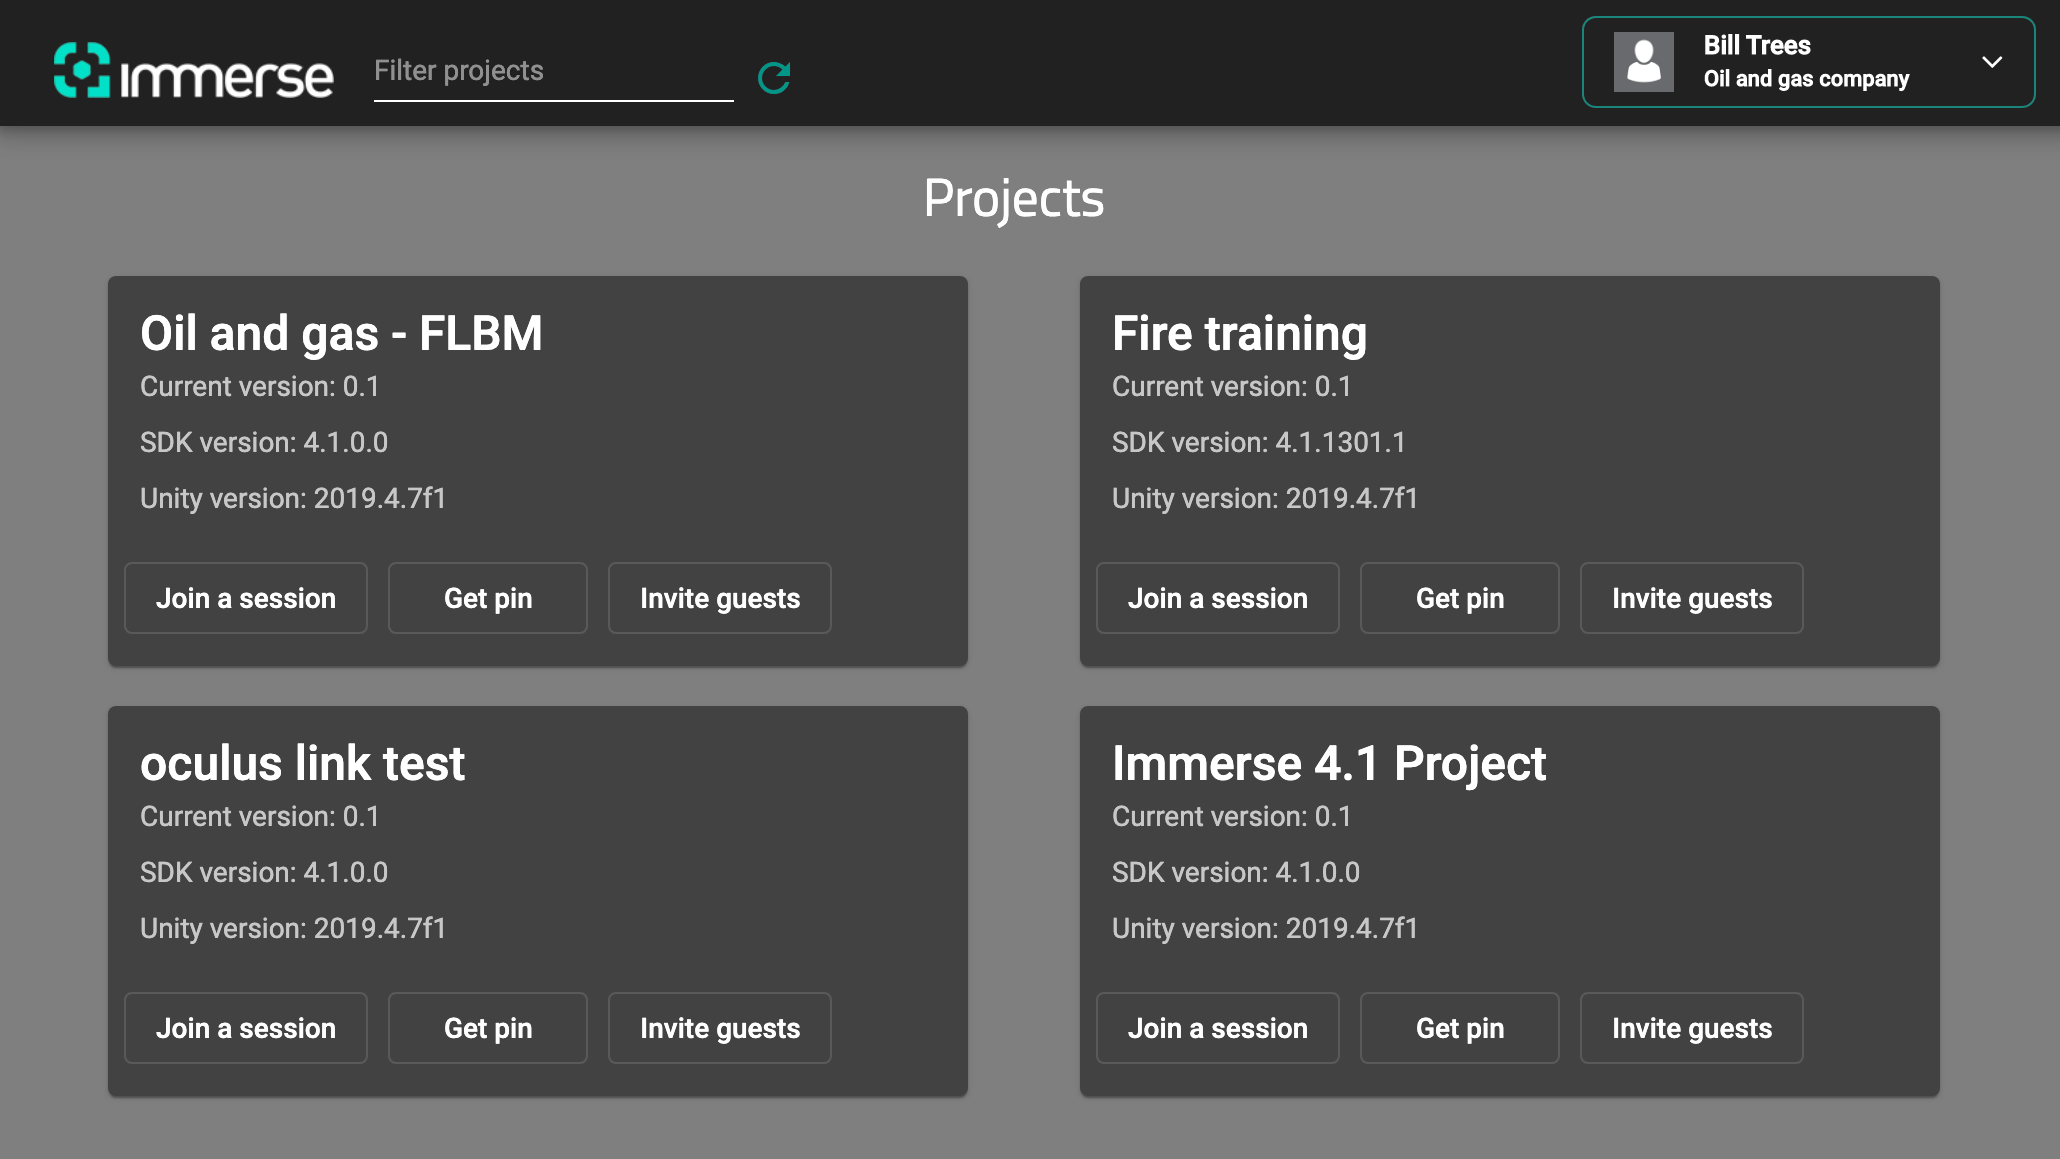Join a session for Immerse 4.1 Project
Viewport: 2060px width, 1159px height.
coord(1217,1028)
